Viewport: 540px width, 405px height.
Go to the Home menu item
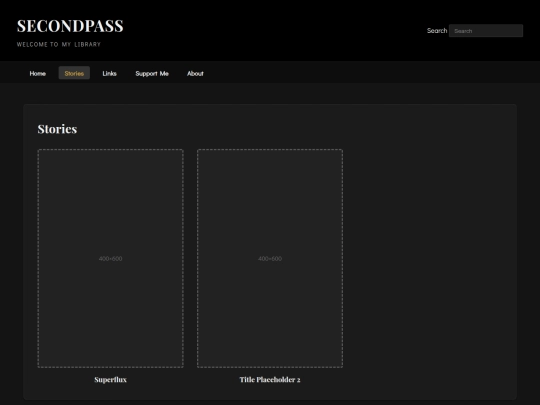(38, 73)
